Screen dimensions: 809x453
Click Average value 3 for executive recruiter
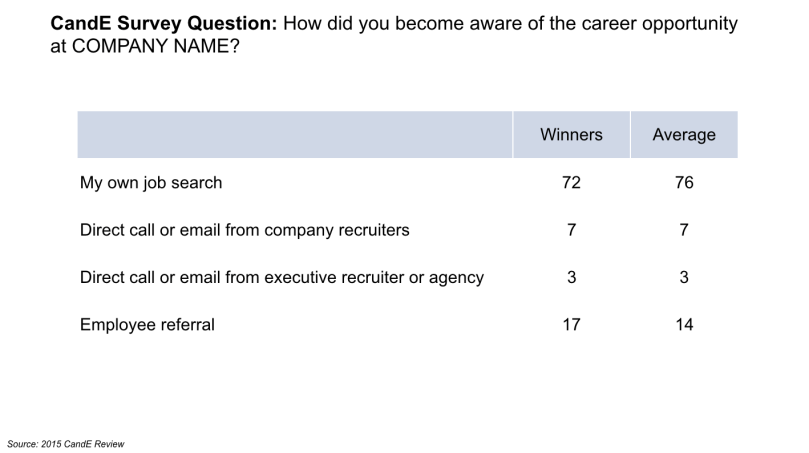coord(684,278)
